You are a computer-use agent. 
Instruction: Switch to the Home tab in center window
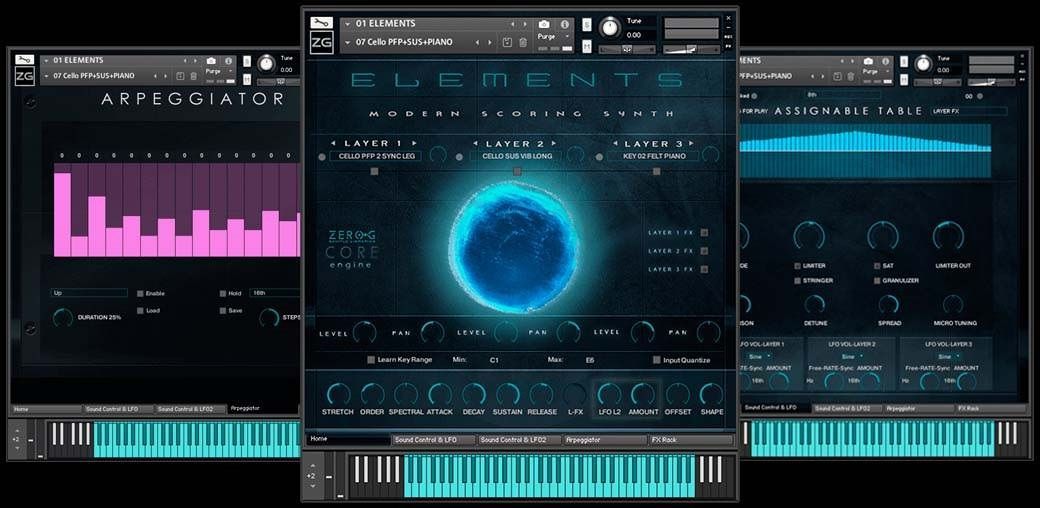click(349, 440)
